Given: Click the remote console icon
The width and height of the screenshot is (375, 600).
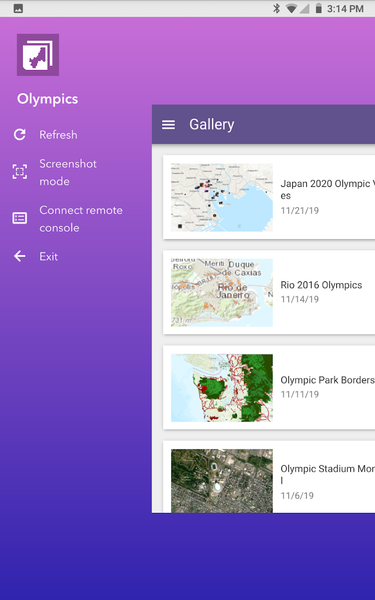Looking at the screenshot, I should (x=20, y=218).
